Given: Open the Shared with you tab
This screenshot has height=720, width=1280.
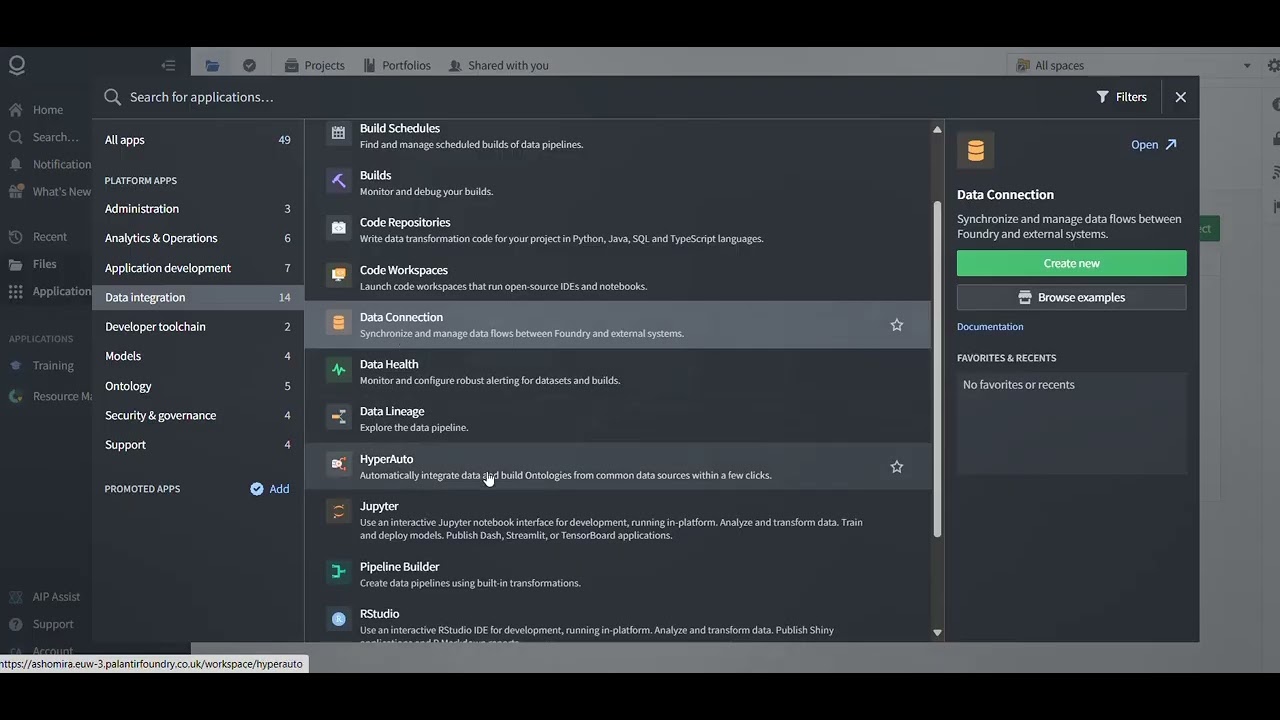Looking at the screenshot, I should (x=499, y=65).
